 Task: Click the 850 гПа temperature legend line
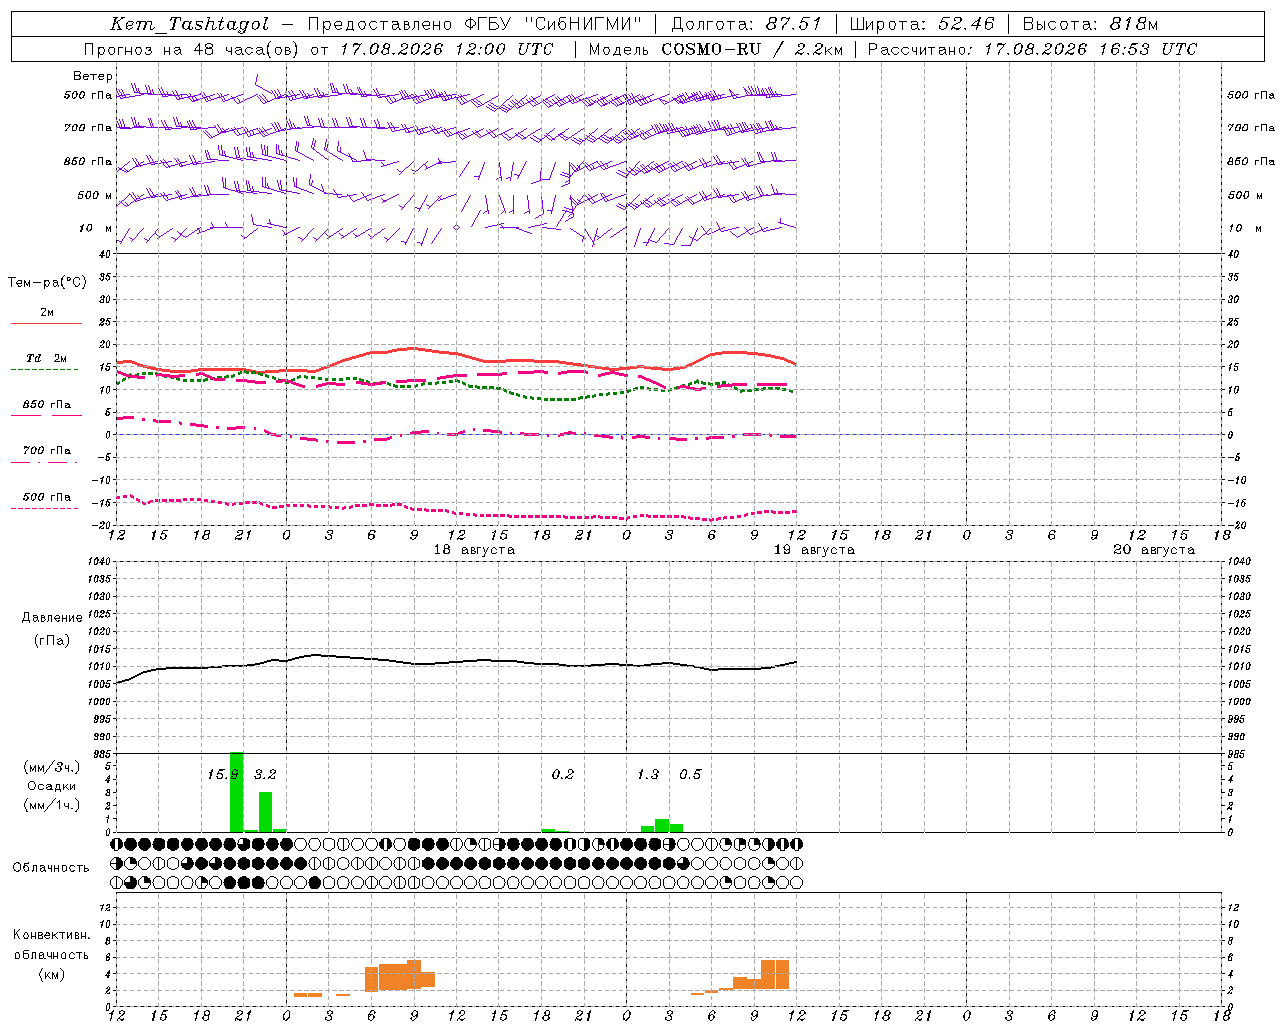coord(46,406)
